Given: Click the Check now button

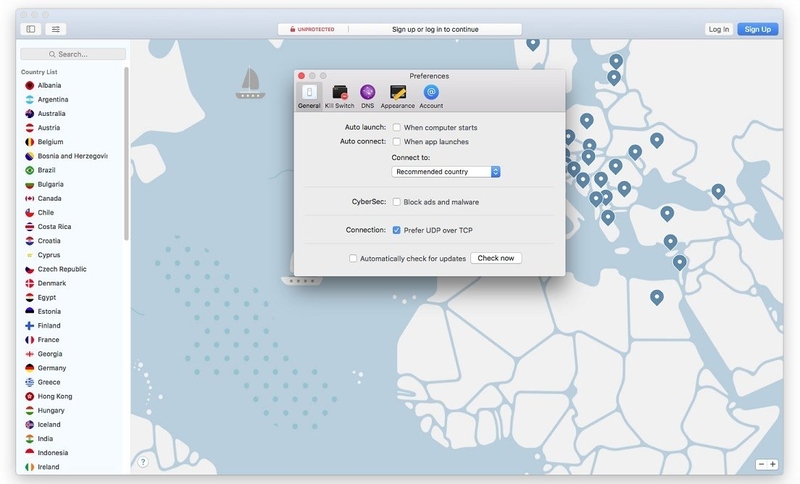Looking at the screenshot, I should click(496, 258).
